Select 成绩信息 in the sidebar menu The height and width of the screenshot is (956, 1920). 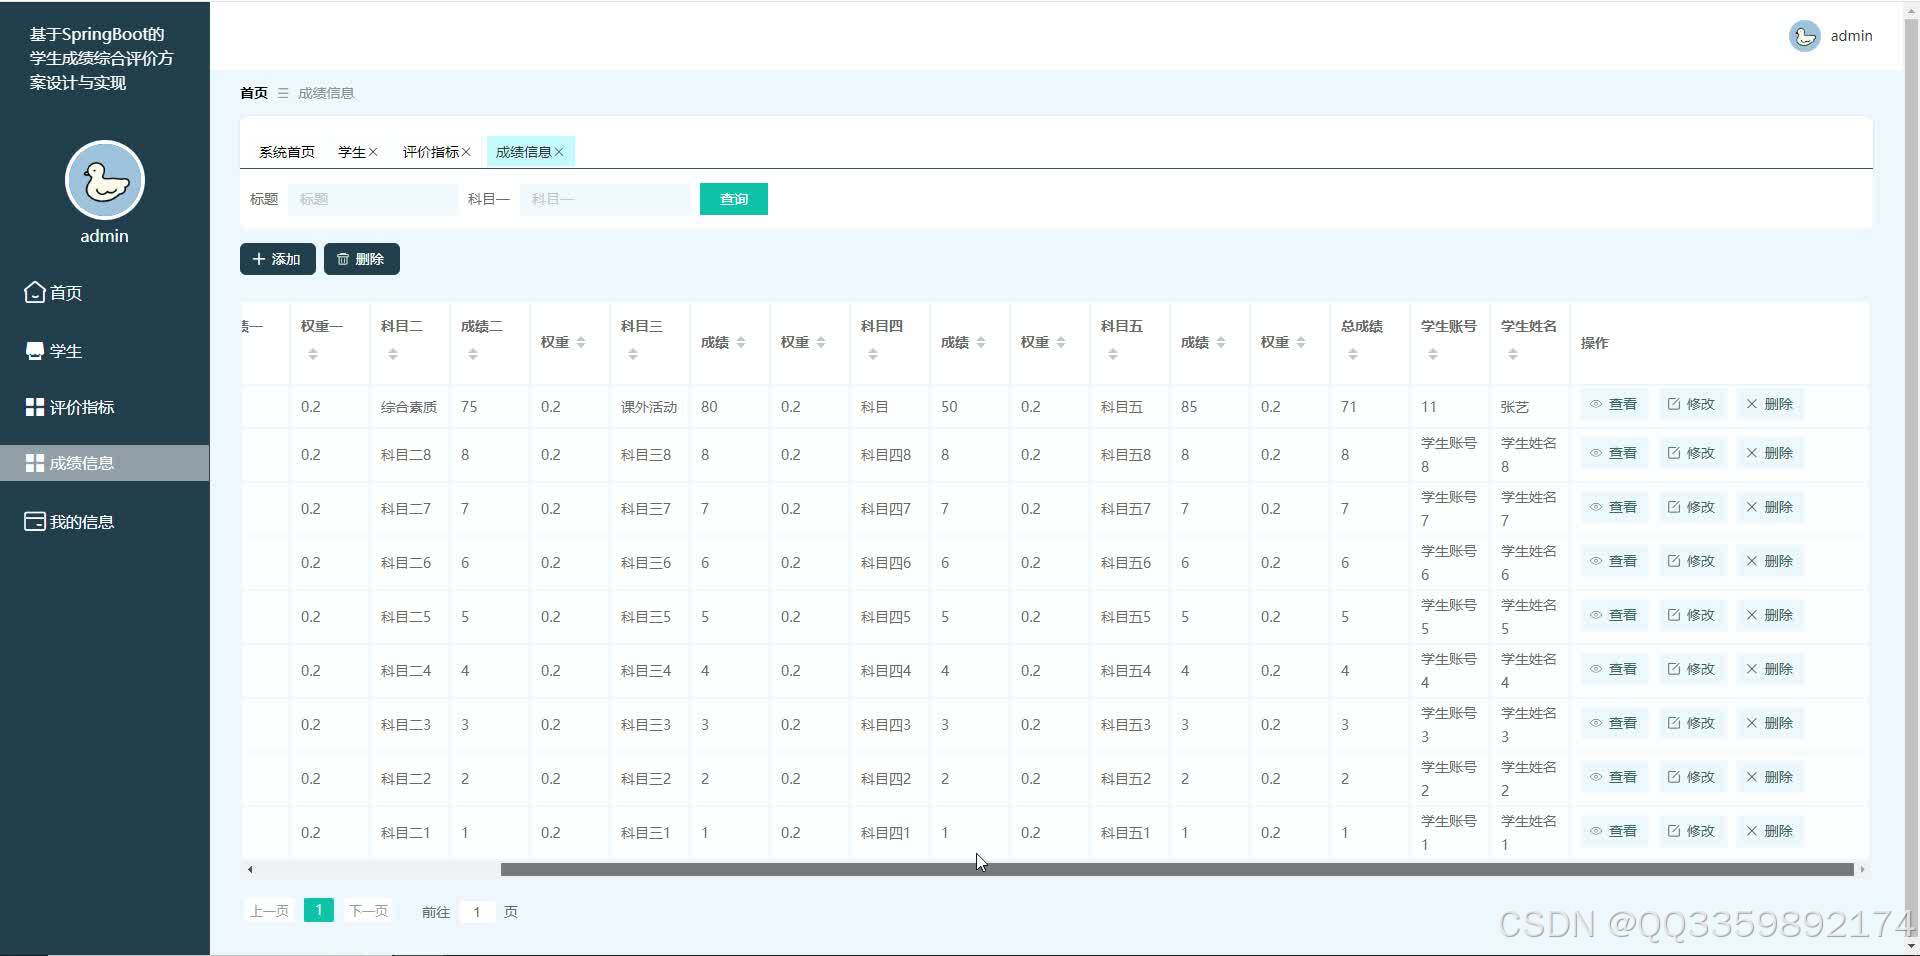(x=104, y=463)
